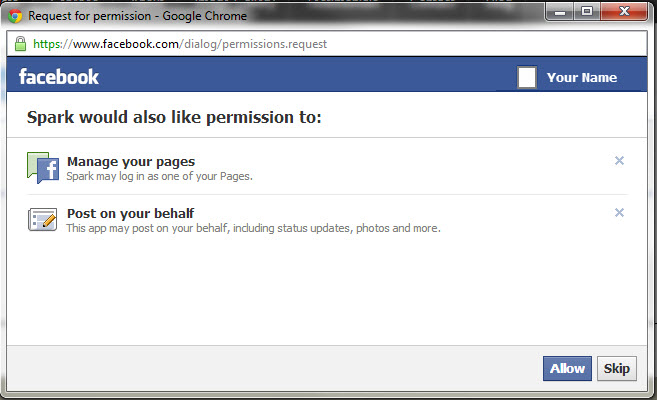The width and height of the screenshot is (657, 400).
Task: Click the Skip button
Action: click(x=616, y=368)
